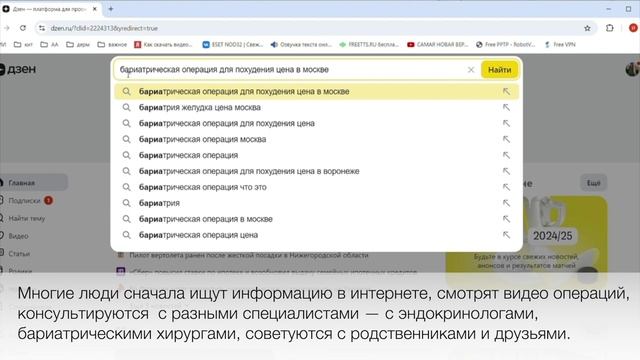Screen dimensions: 640x360
Task: Open the ESET NOD32 bookmark
Action: 233,44
